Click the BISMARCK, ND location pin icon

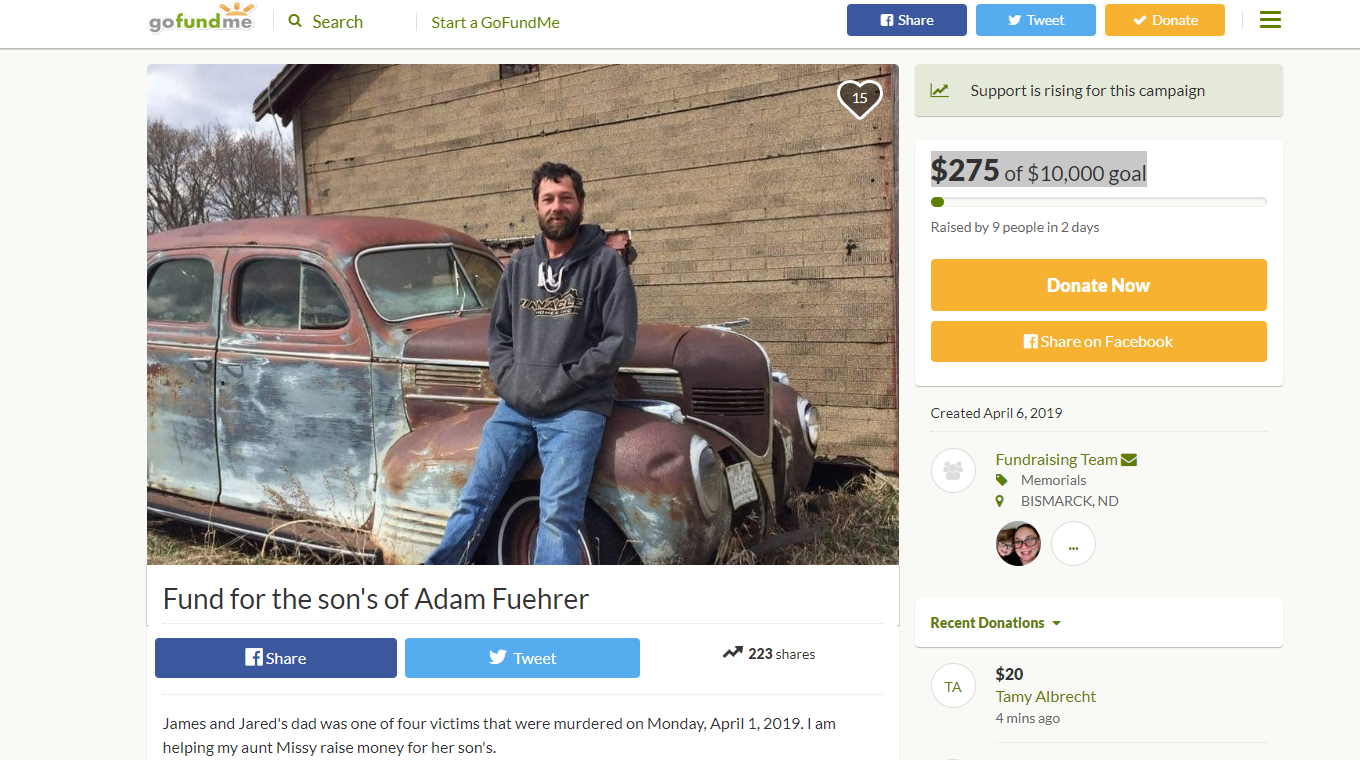pos(1000,500)
